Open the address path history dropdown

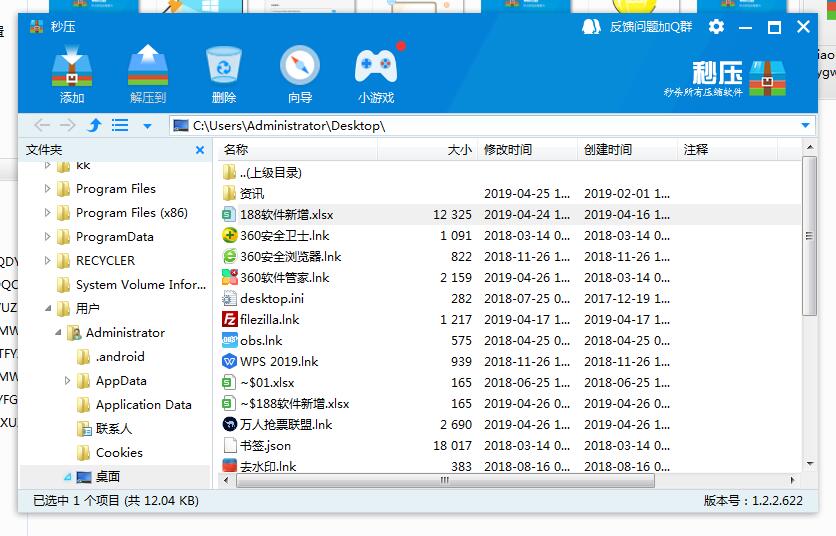click(x=805, y=126)
